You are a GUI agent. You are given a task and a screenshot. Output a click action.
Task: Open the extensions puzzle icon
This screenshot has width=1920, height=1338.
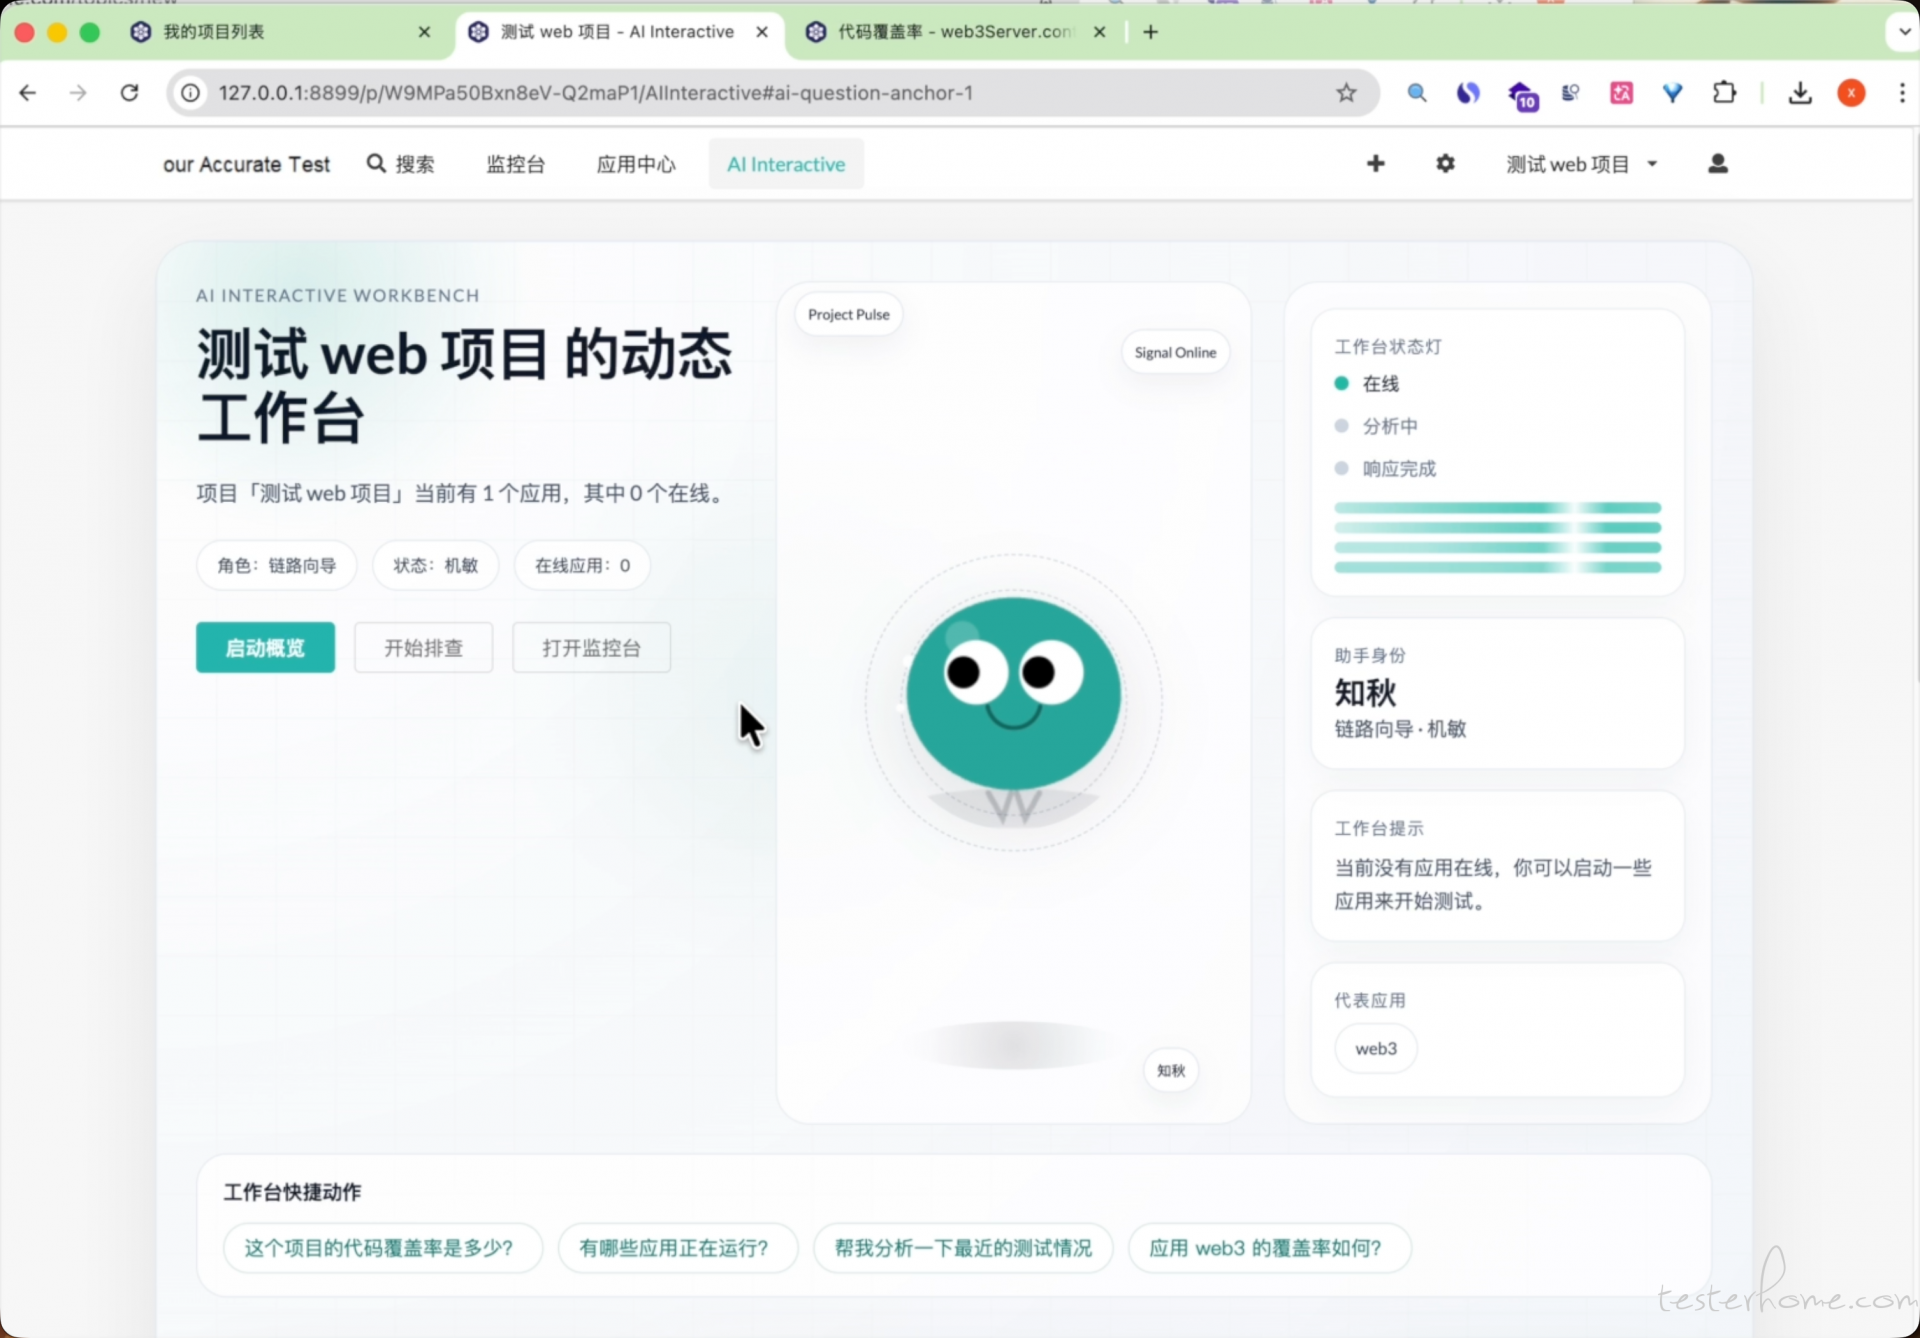(x=1724, y=93)
